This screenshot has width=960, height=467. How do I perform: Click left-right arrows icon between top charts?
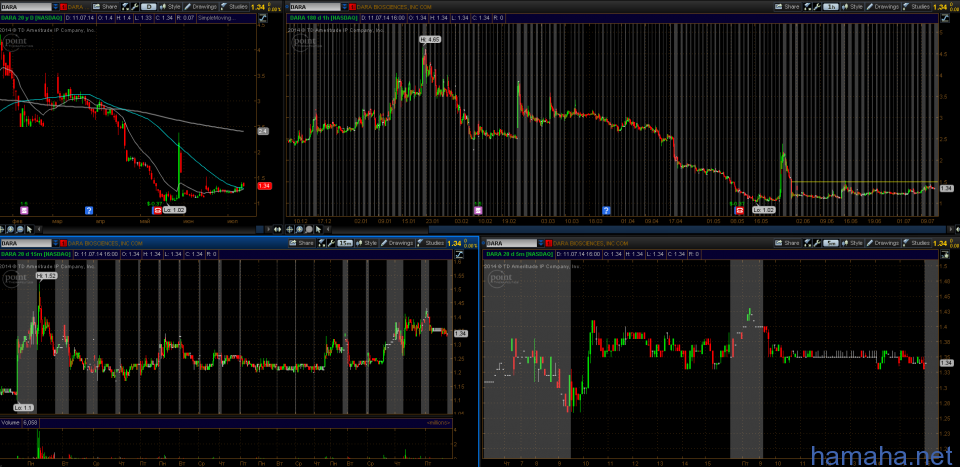tap(277, 230)
